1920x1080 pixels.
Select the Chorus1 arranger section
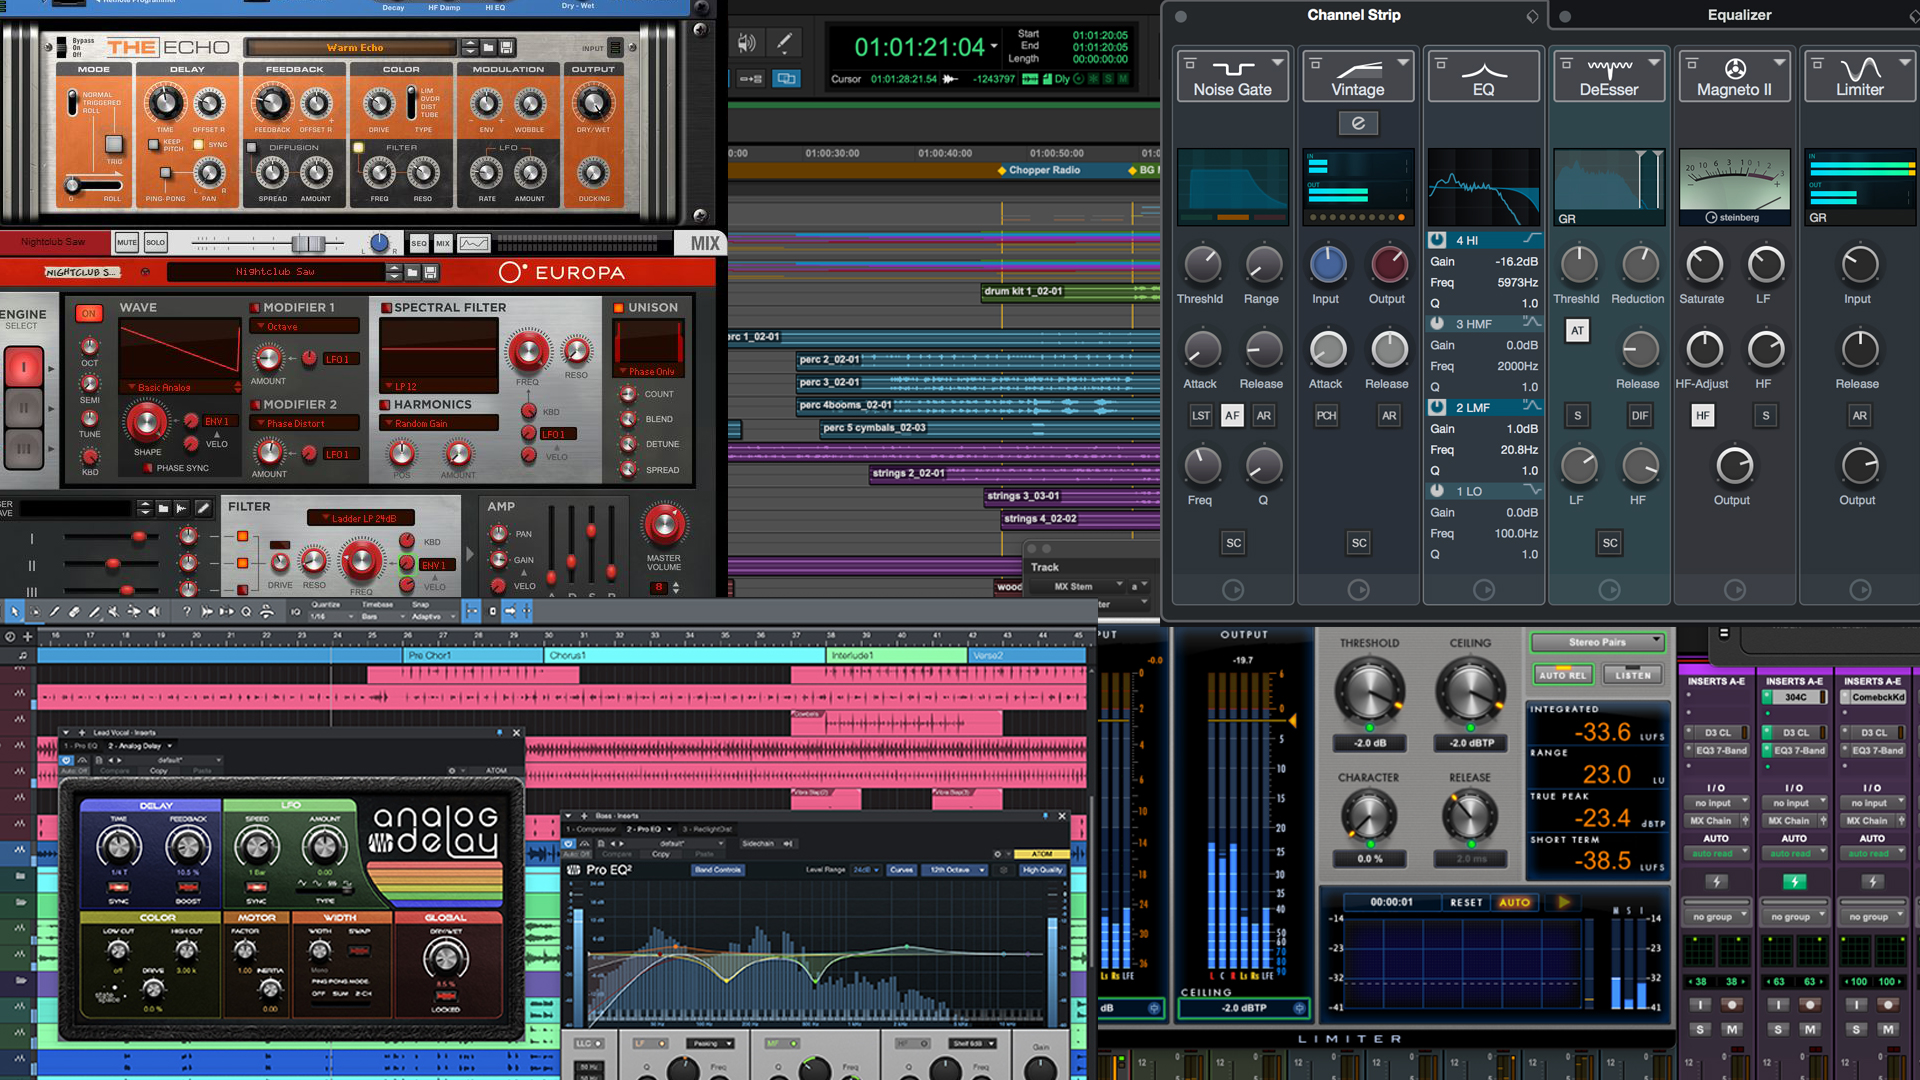tap(684, 656)
